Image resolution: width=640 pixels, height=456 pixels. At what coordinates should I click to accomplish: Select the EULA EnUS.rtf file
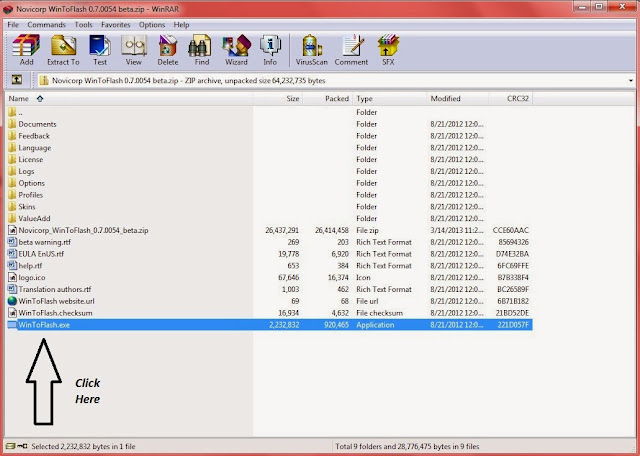coord(269,254)
